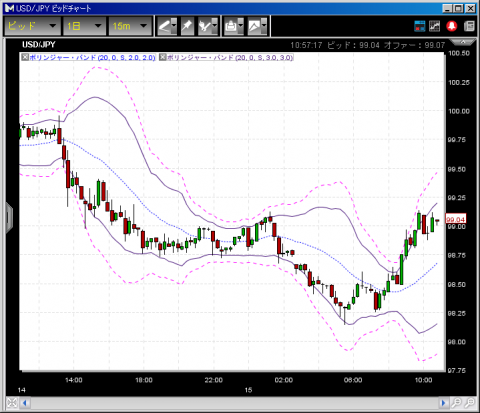The image size is (480, 413).
Task: Click the 100.00 price axis label
Action: 459,111
